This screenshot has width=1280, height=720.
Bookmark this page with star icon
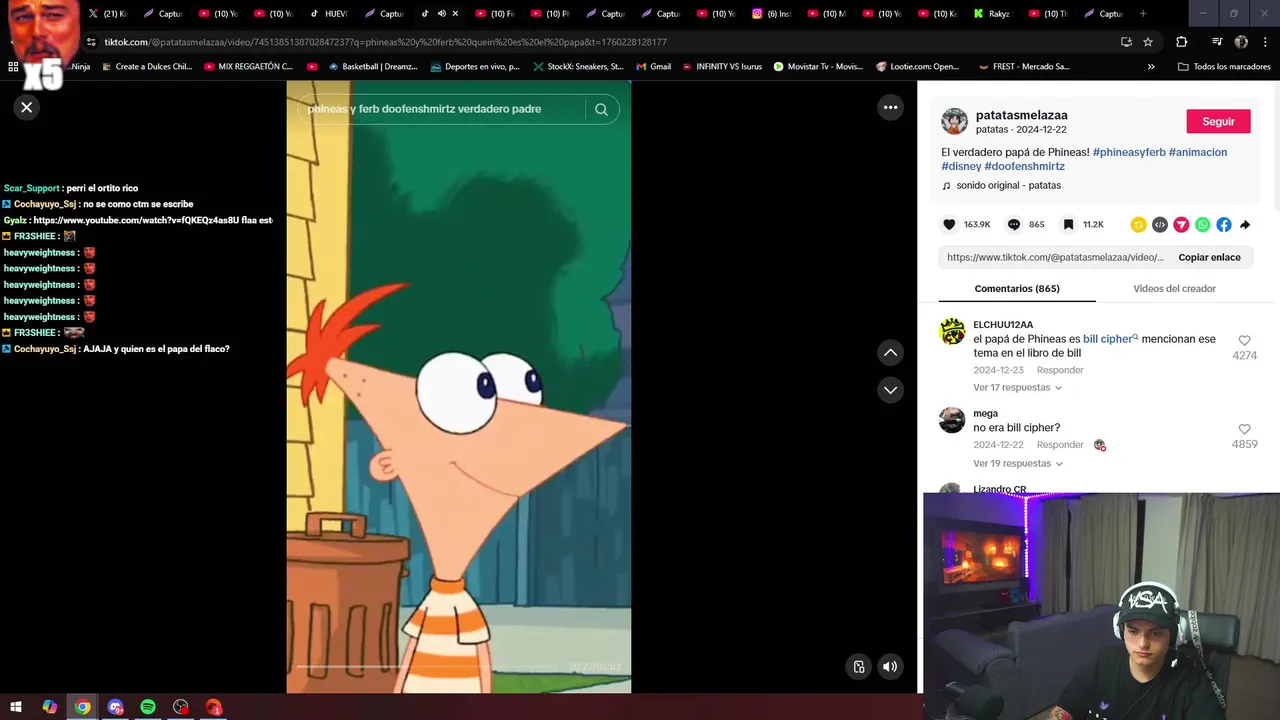1148,42
